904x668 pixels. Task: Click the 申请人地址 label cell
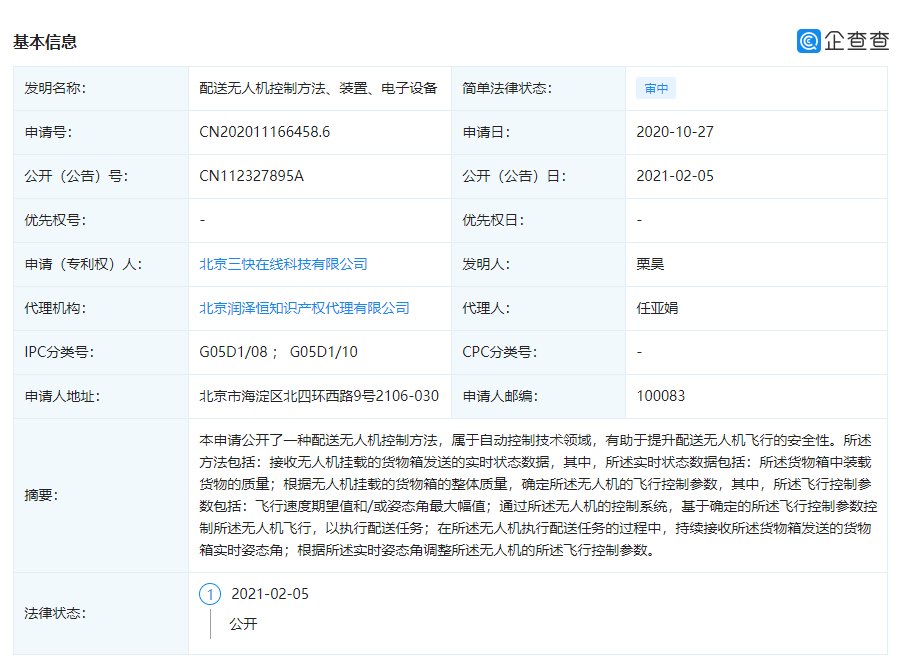pyautogui.click(x=101, y=396)
